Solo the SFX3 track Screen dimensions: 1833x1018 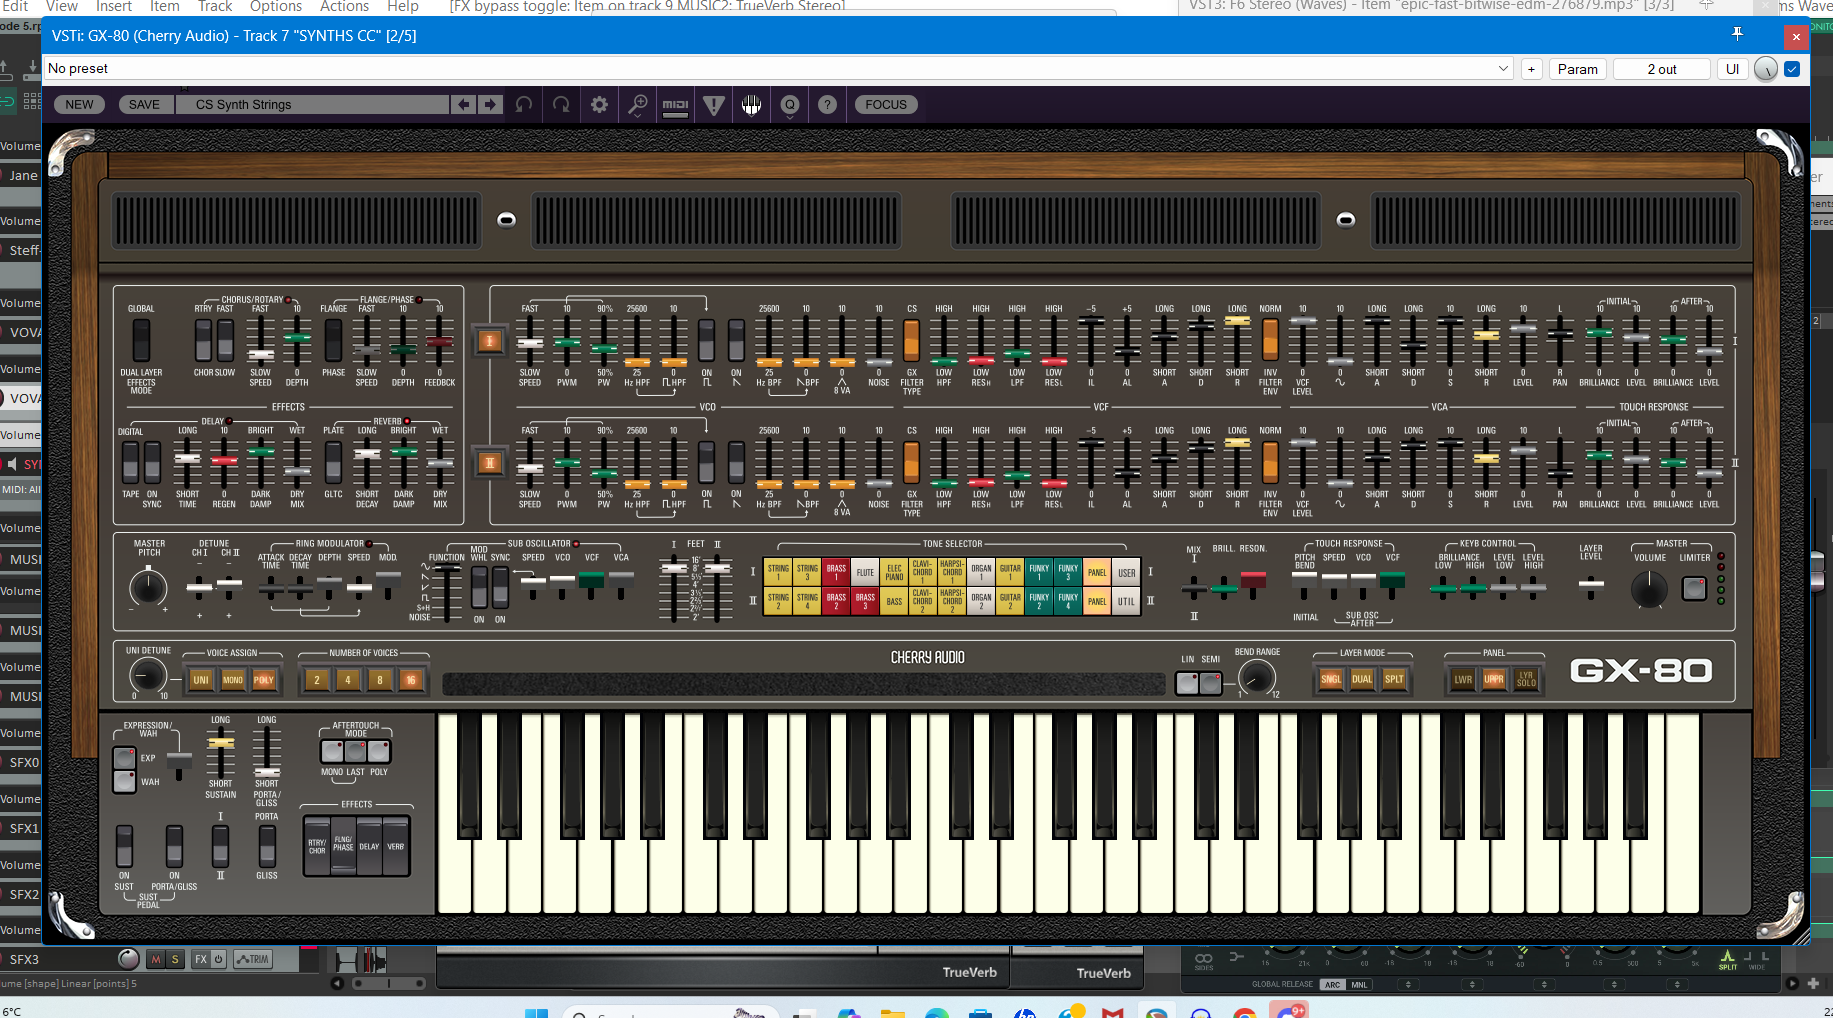pyautogui.click(x=175, y=959)
